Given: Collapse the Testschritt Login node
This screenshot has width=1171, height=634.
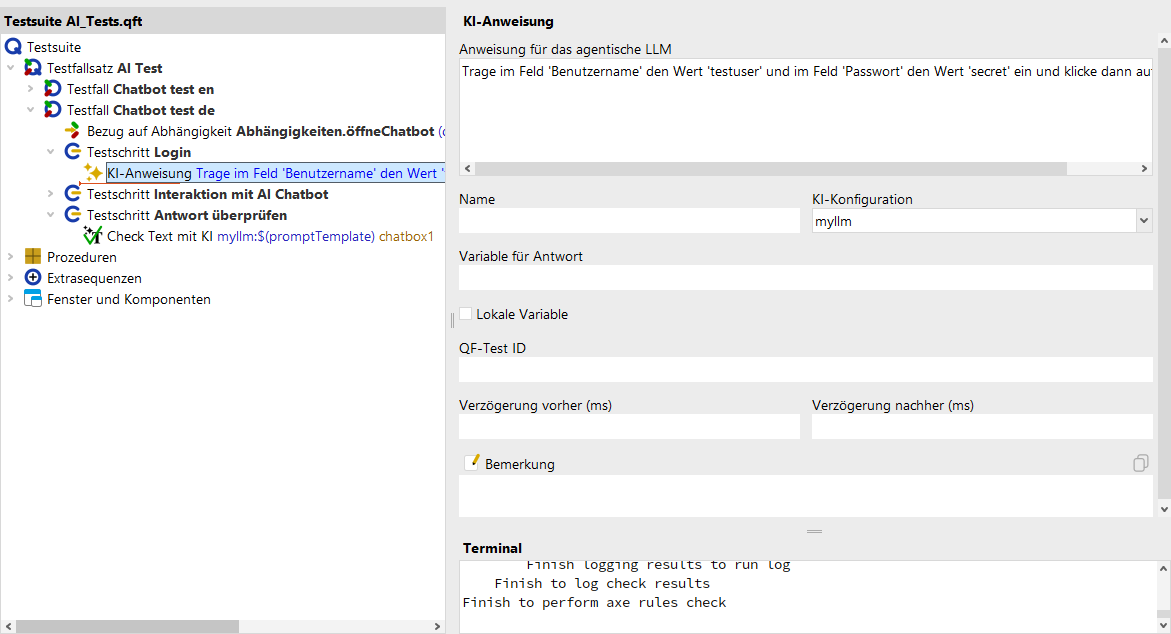Looking at the screenshot, I should (x=50, y=152).
